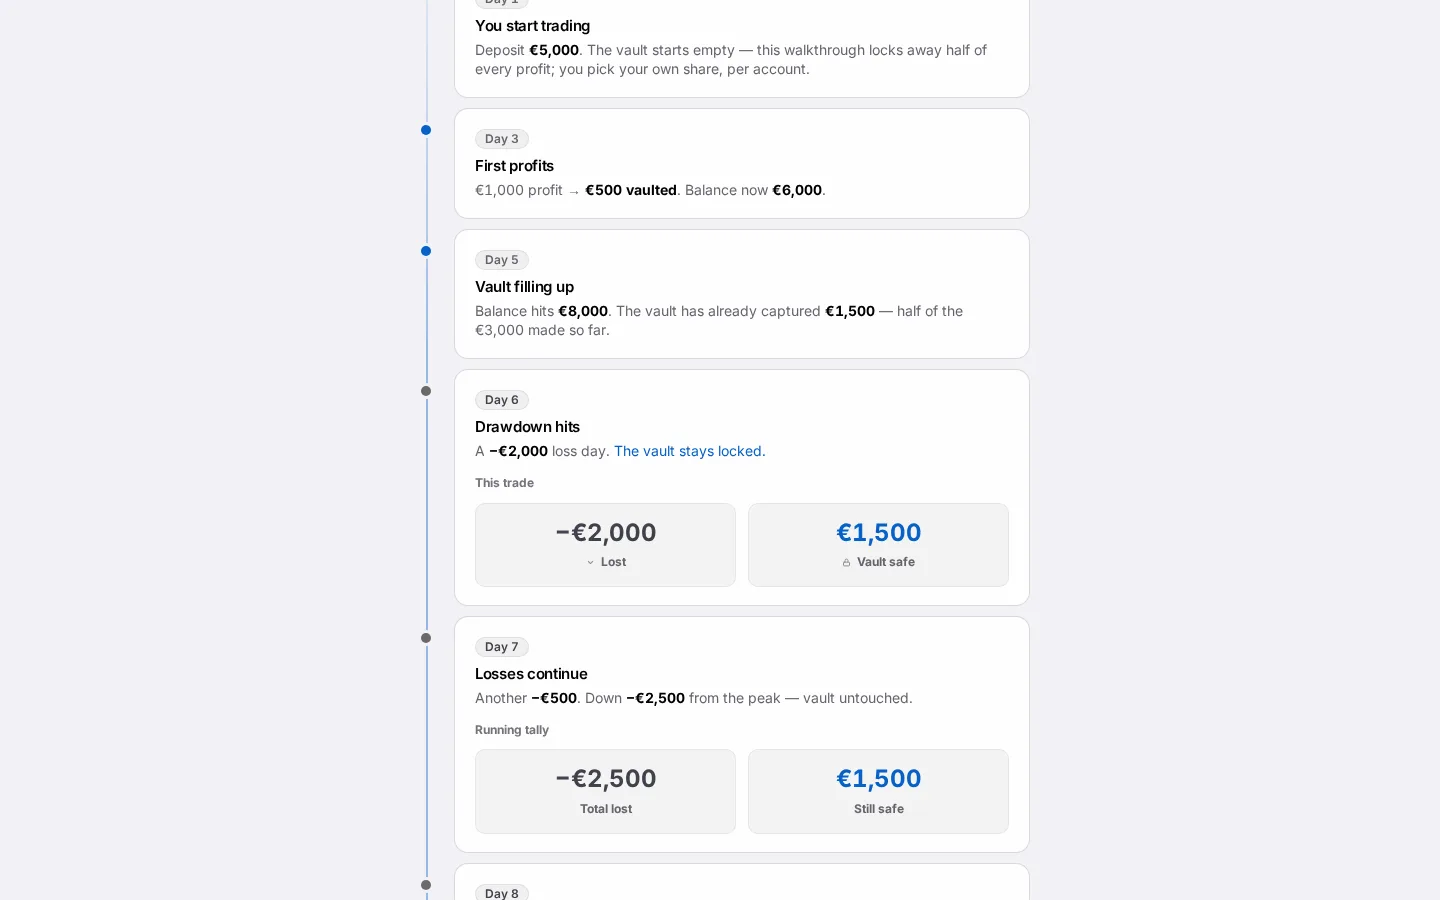
Task: Click the First profits heading
Action: (x=514, y=166)
